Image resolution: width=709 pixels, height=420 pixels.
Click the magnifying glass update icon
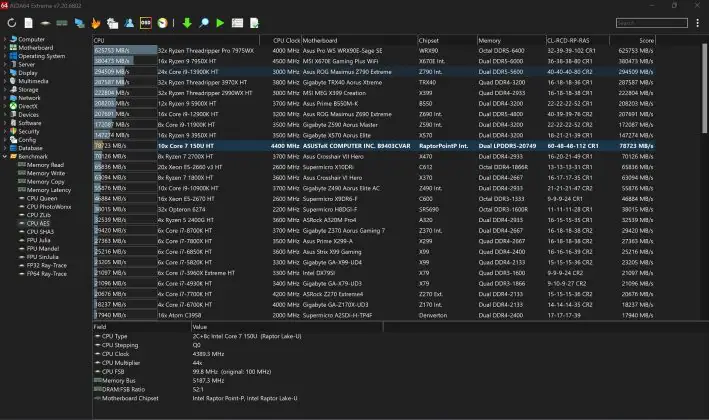[203, 23]
